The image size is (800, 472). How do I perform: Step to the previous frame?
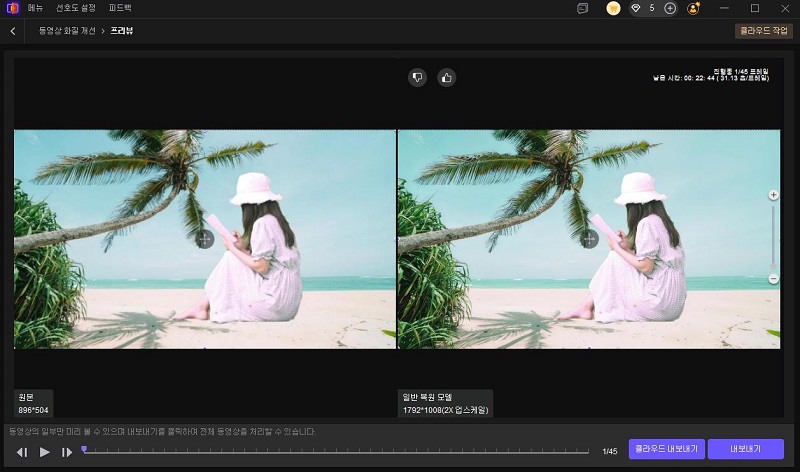[x=22, y=452]
